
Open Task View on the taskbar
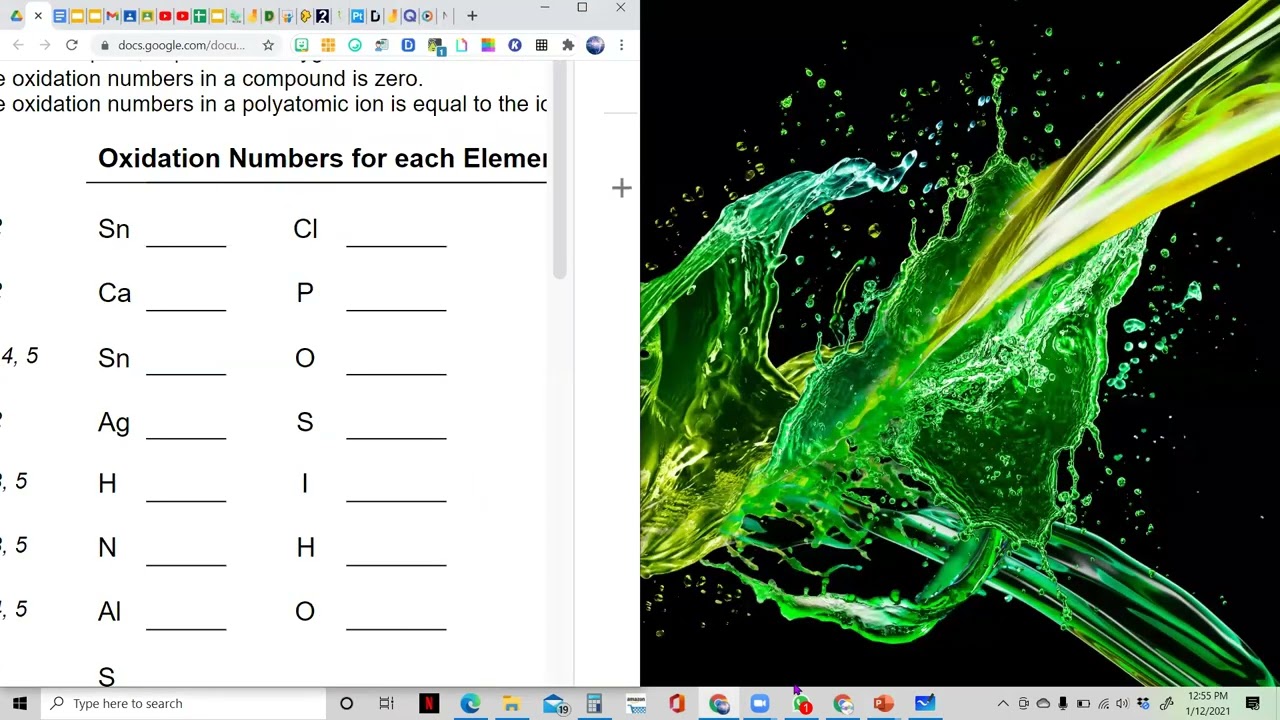386,703
